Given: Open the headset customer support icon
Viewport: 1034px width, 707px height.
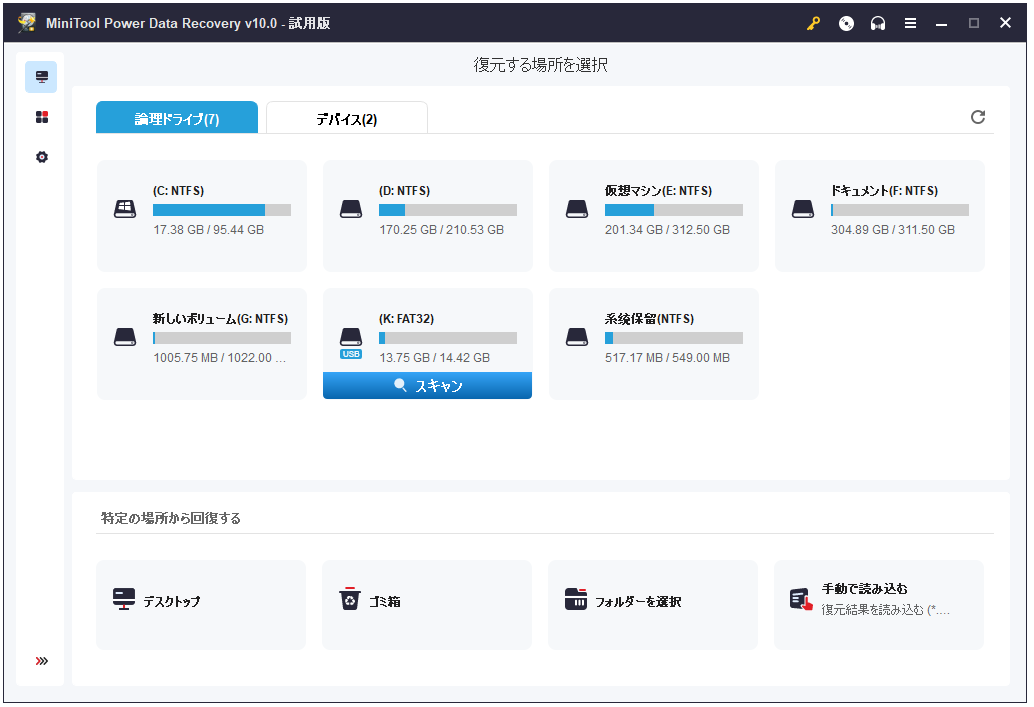Looking at the screenshot, I should 878,22.
